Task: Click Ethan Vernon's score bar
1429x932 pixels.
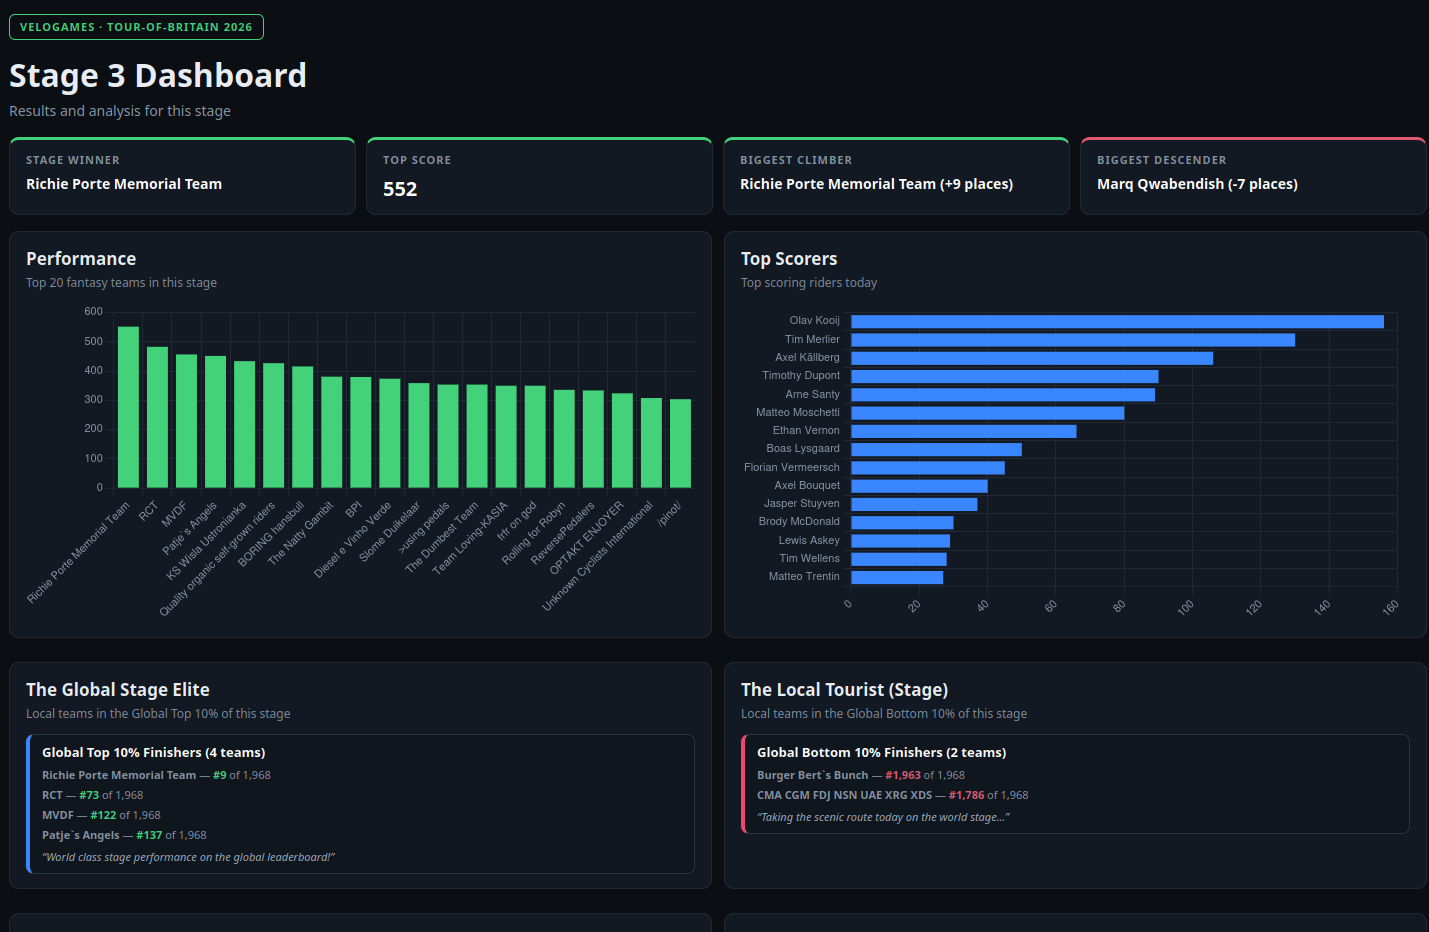Action: pos(964,431)
